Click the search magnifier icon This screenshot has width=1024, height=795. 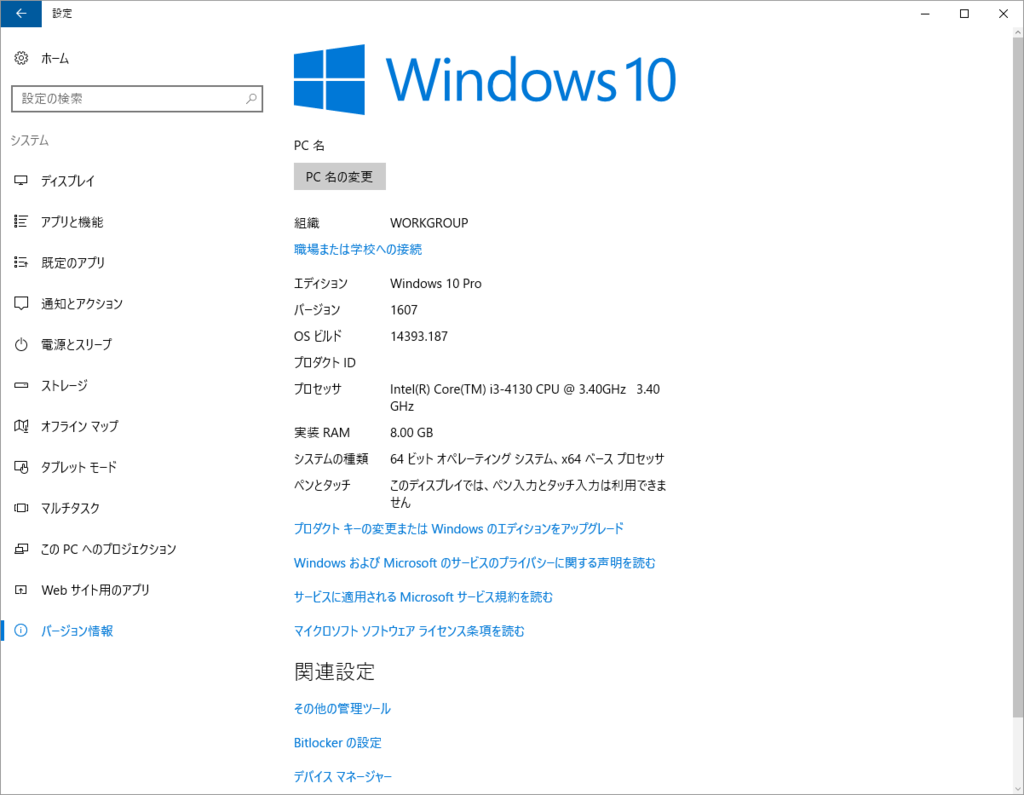pos(251,99)
